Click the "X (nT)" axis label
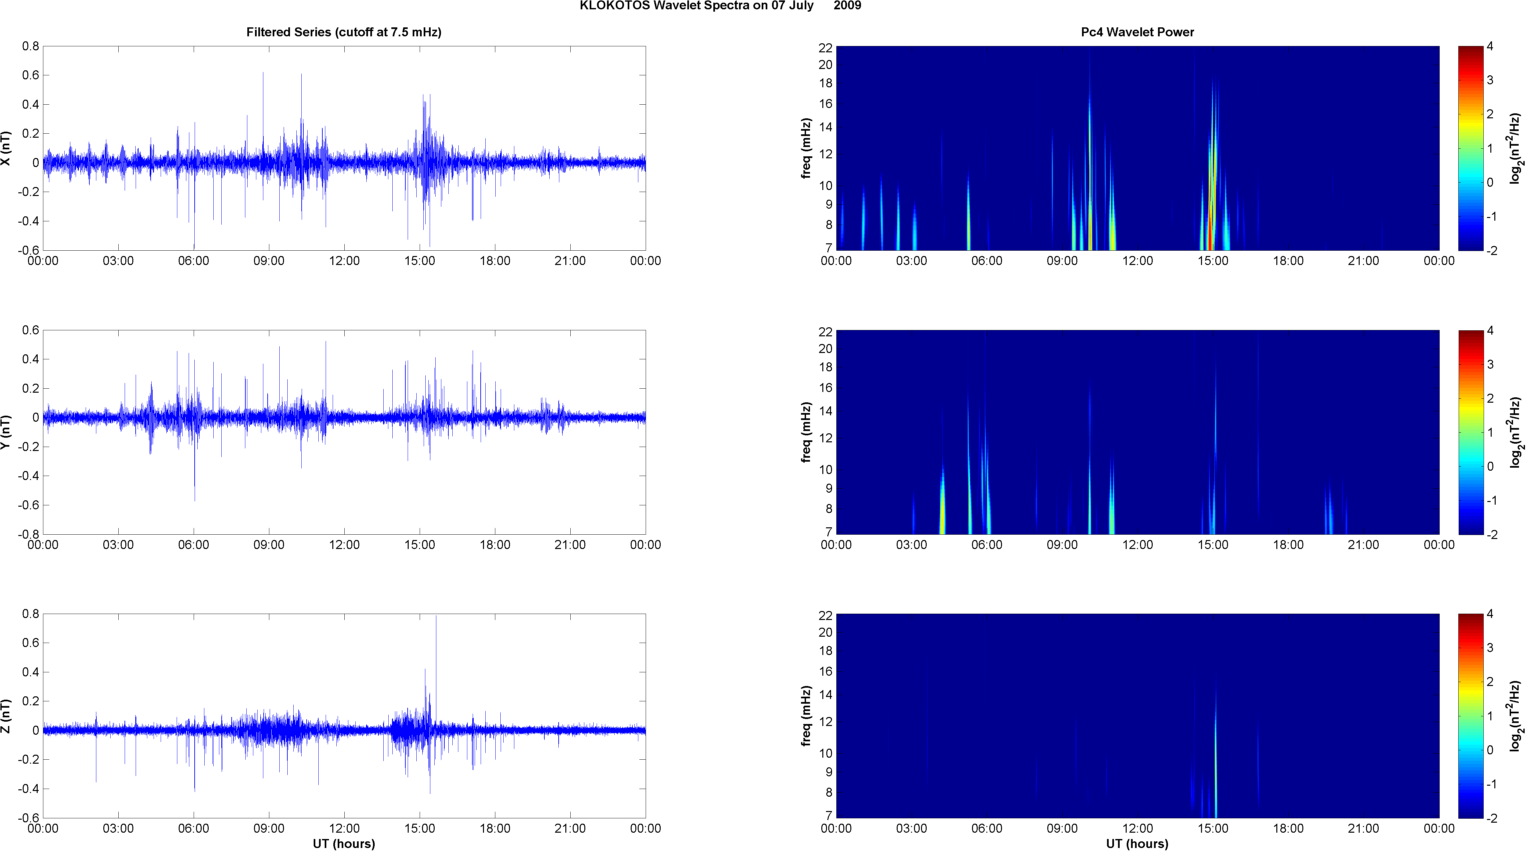The width and height of the screenshot is (1526, 851). pyautogui.click(x=7, y=148)
